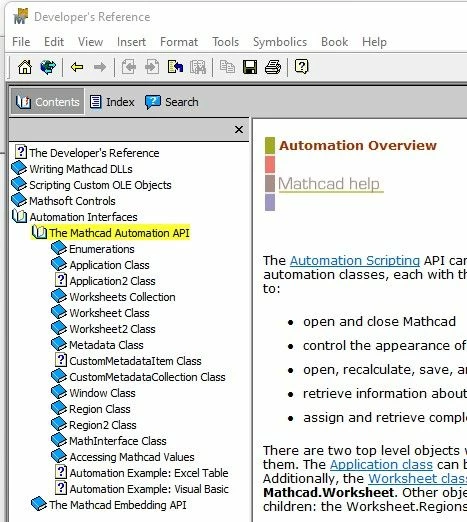Click the Copy toolbar icon

pyautogui.click(x=227, y=67)
